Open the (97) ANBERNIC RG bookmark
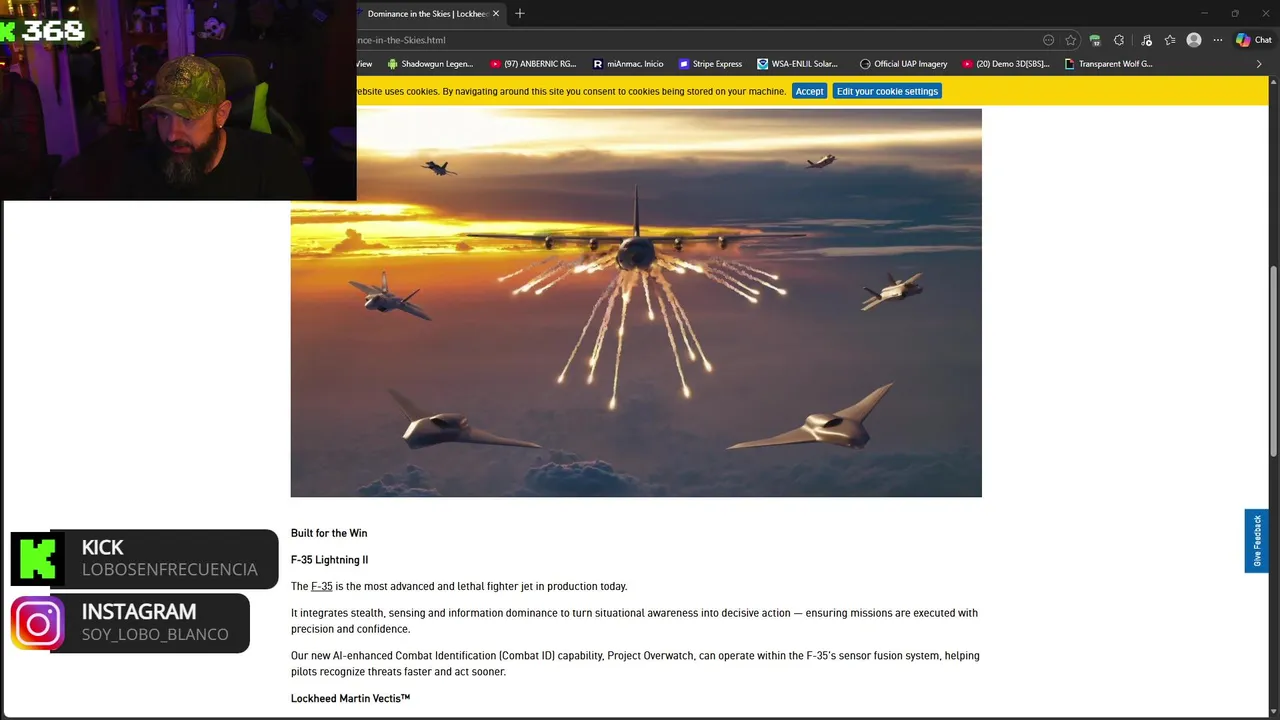 click(x=533, y=64)
